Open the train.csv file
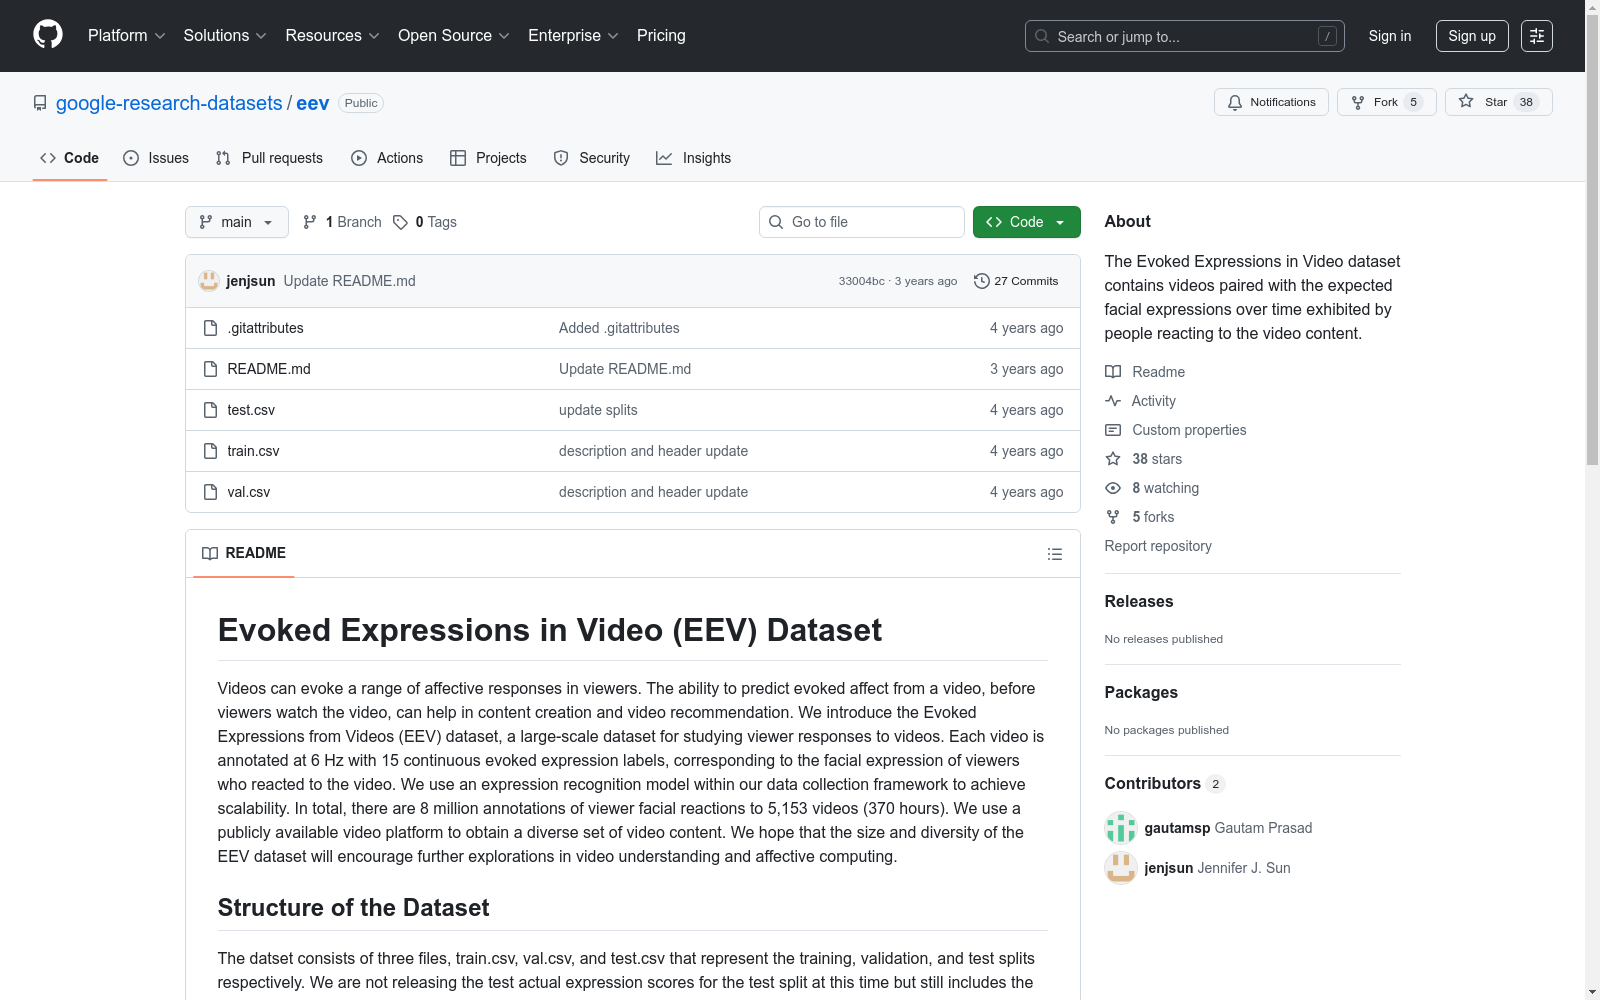Viewport: 1600px width, 1000px height. (253, 451)
